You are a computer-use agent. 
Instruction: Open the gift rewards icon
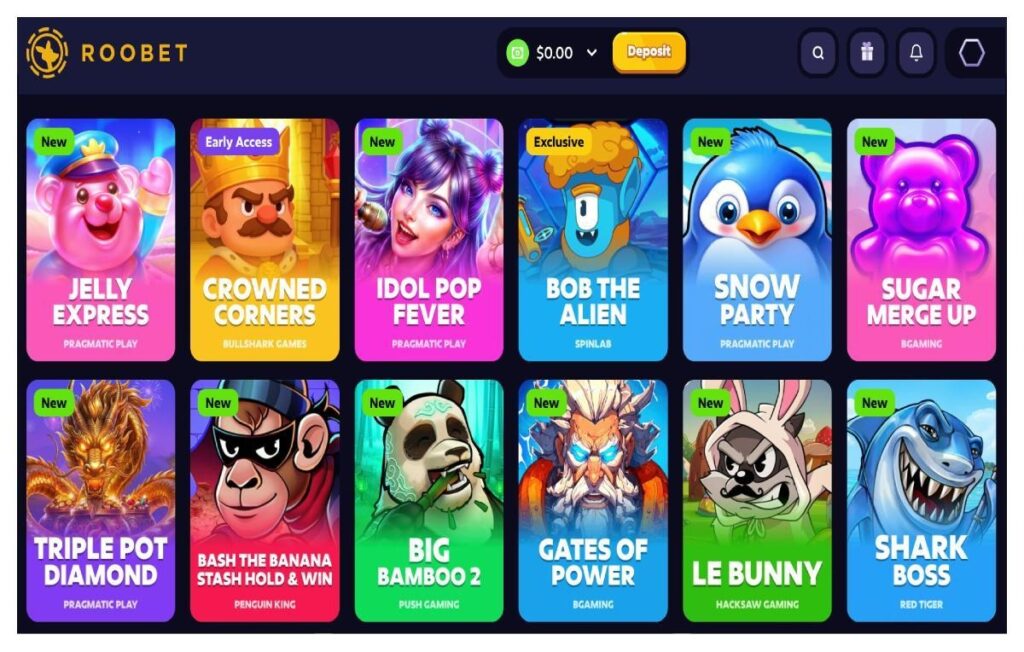click(x=867, y=53)
